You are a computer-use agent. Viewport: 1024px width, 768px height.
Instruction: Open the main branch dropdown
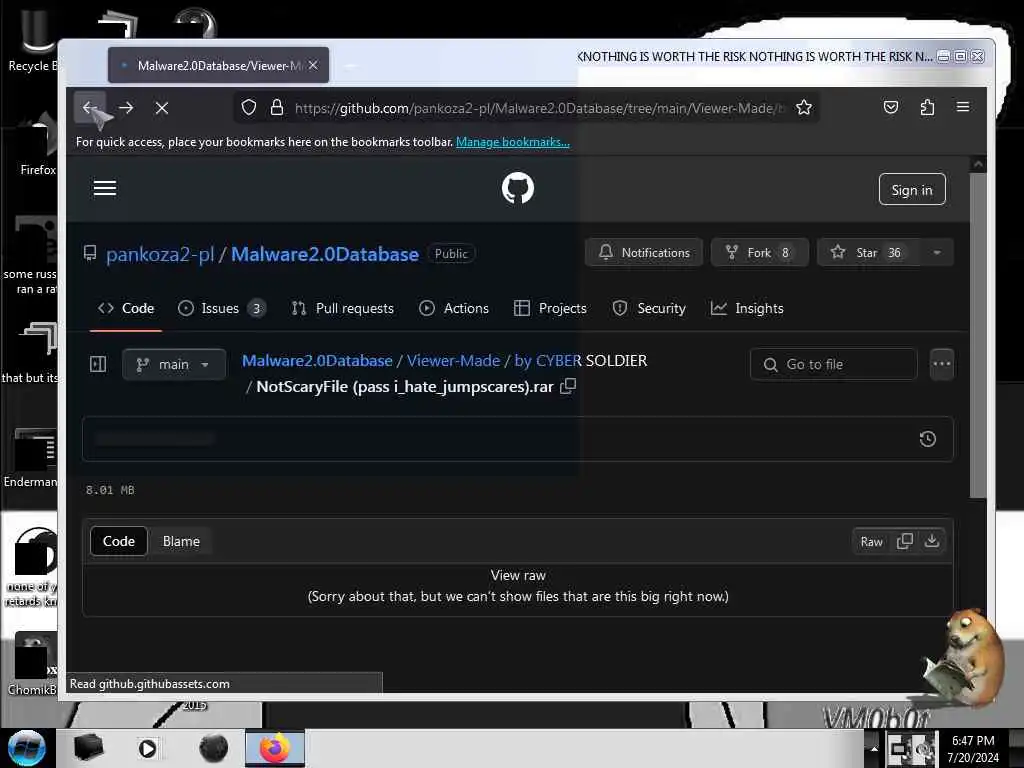pos(174,364)
